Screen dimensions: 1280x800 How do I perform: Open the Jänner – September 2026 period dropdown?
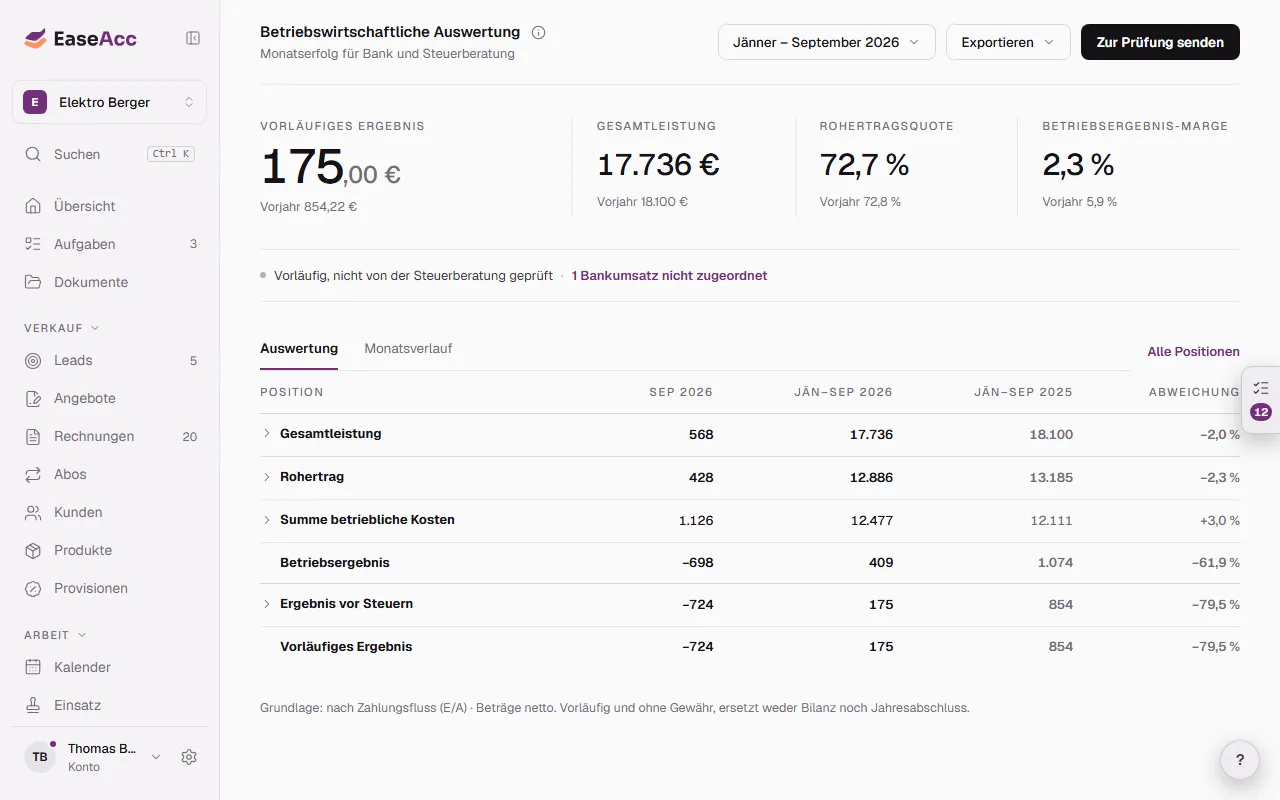[827, 42]
